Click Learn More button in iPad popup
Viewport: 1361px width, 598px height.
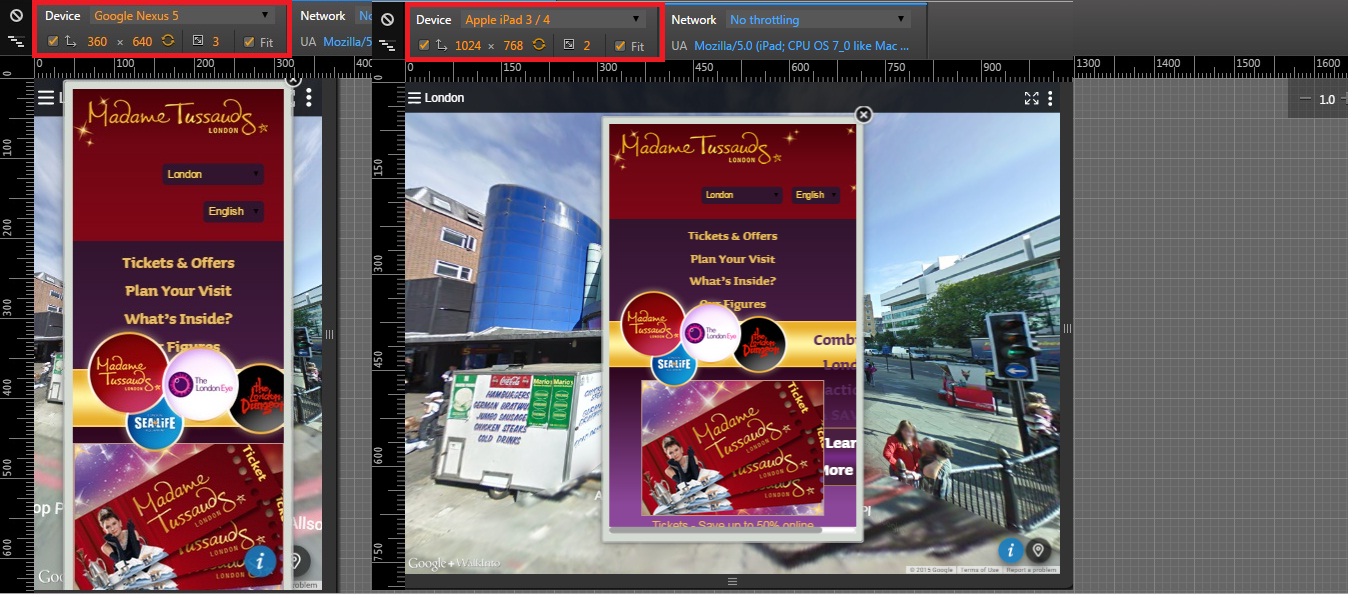(x=839, y=456)
